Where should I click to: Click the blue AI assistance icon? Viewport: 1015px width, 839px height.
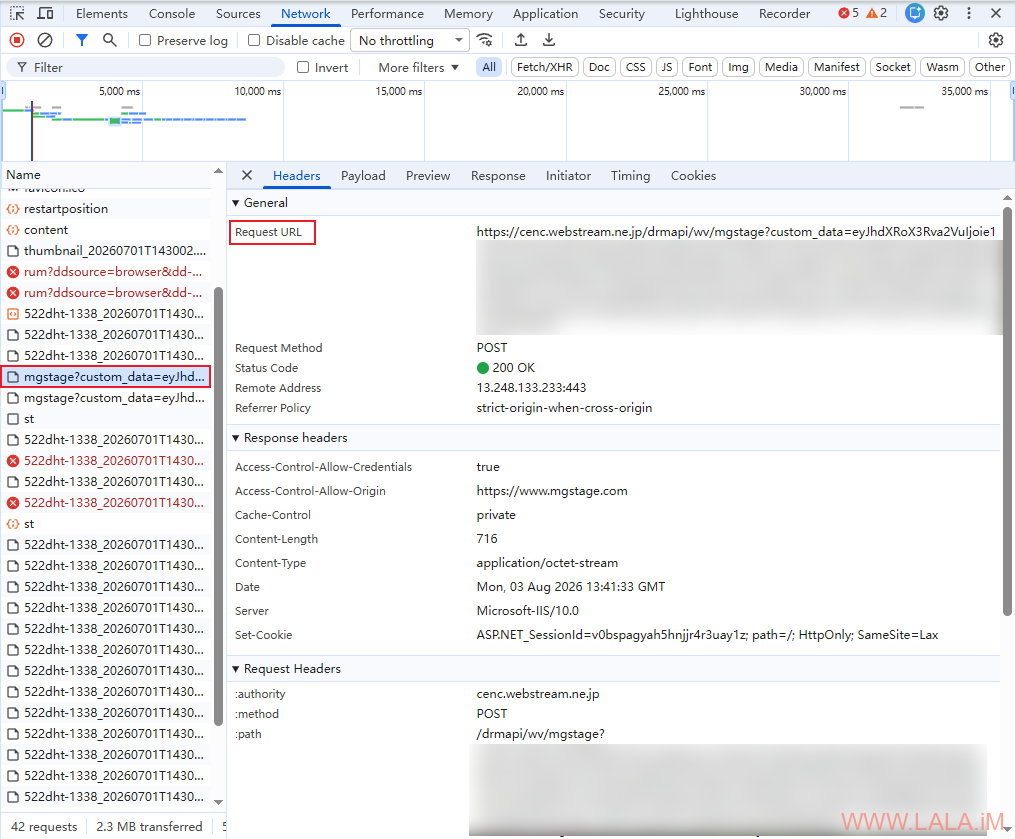point(914,13)
